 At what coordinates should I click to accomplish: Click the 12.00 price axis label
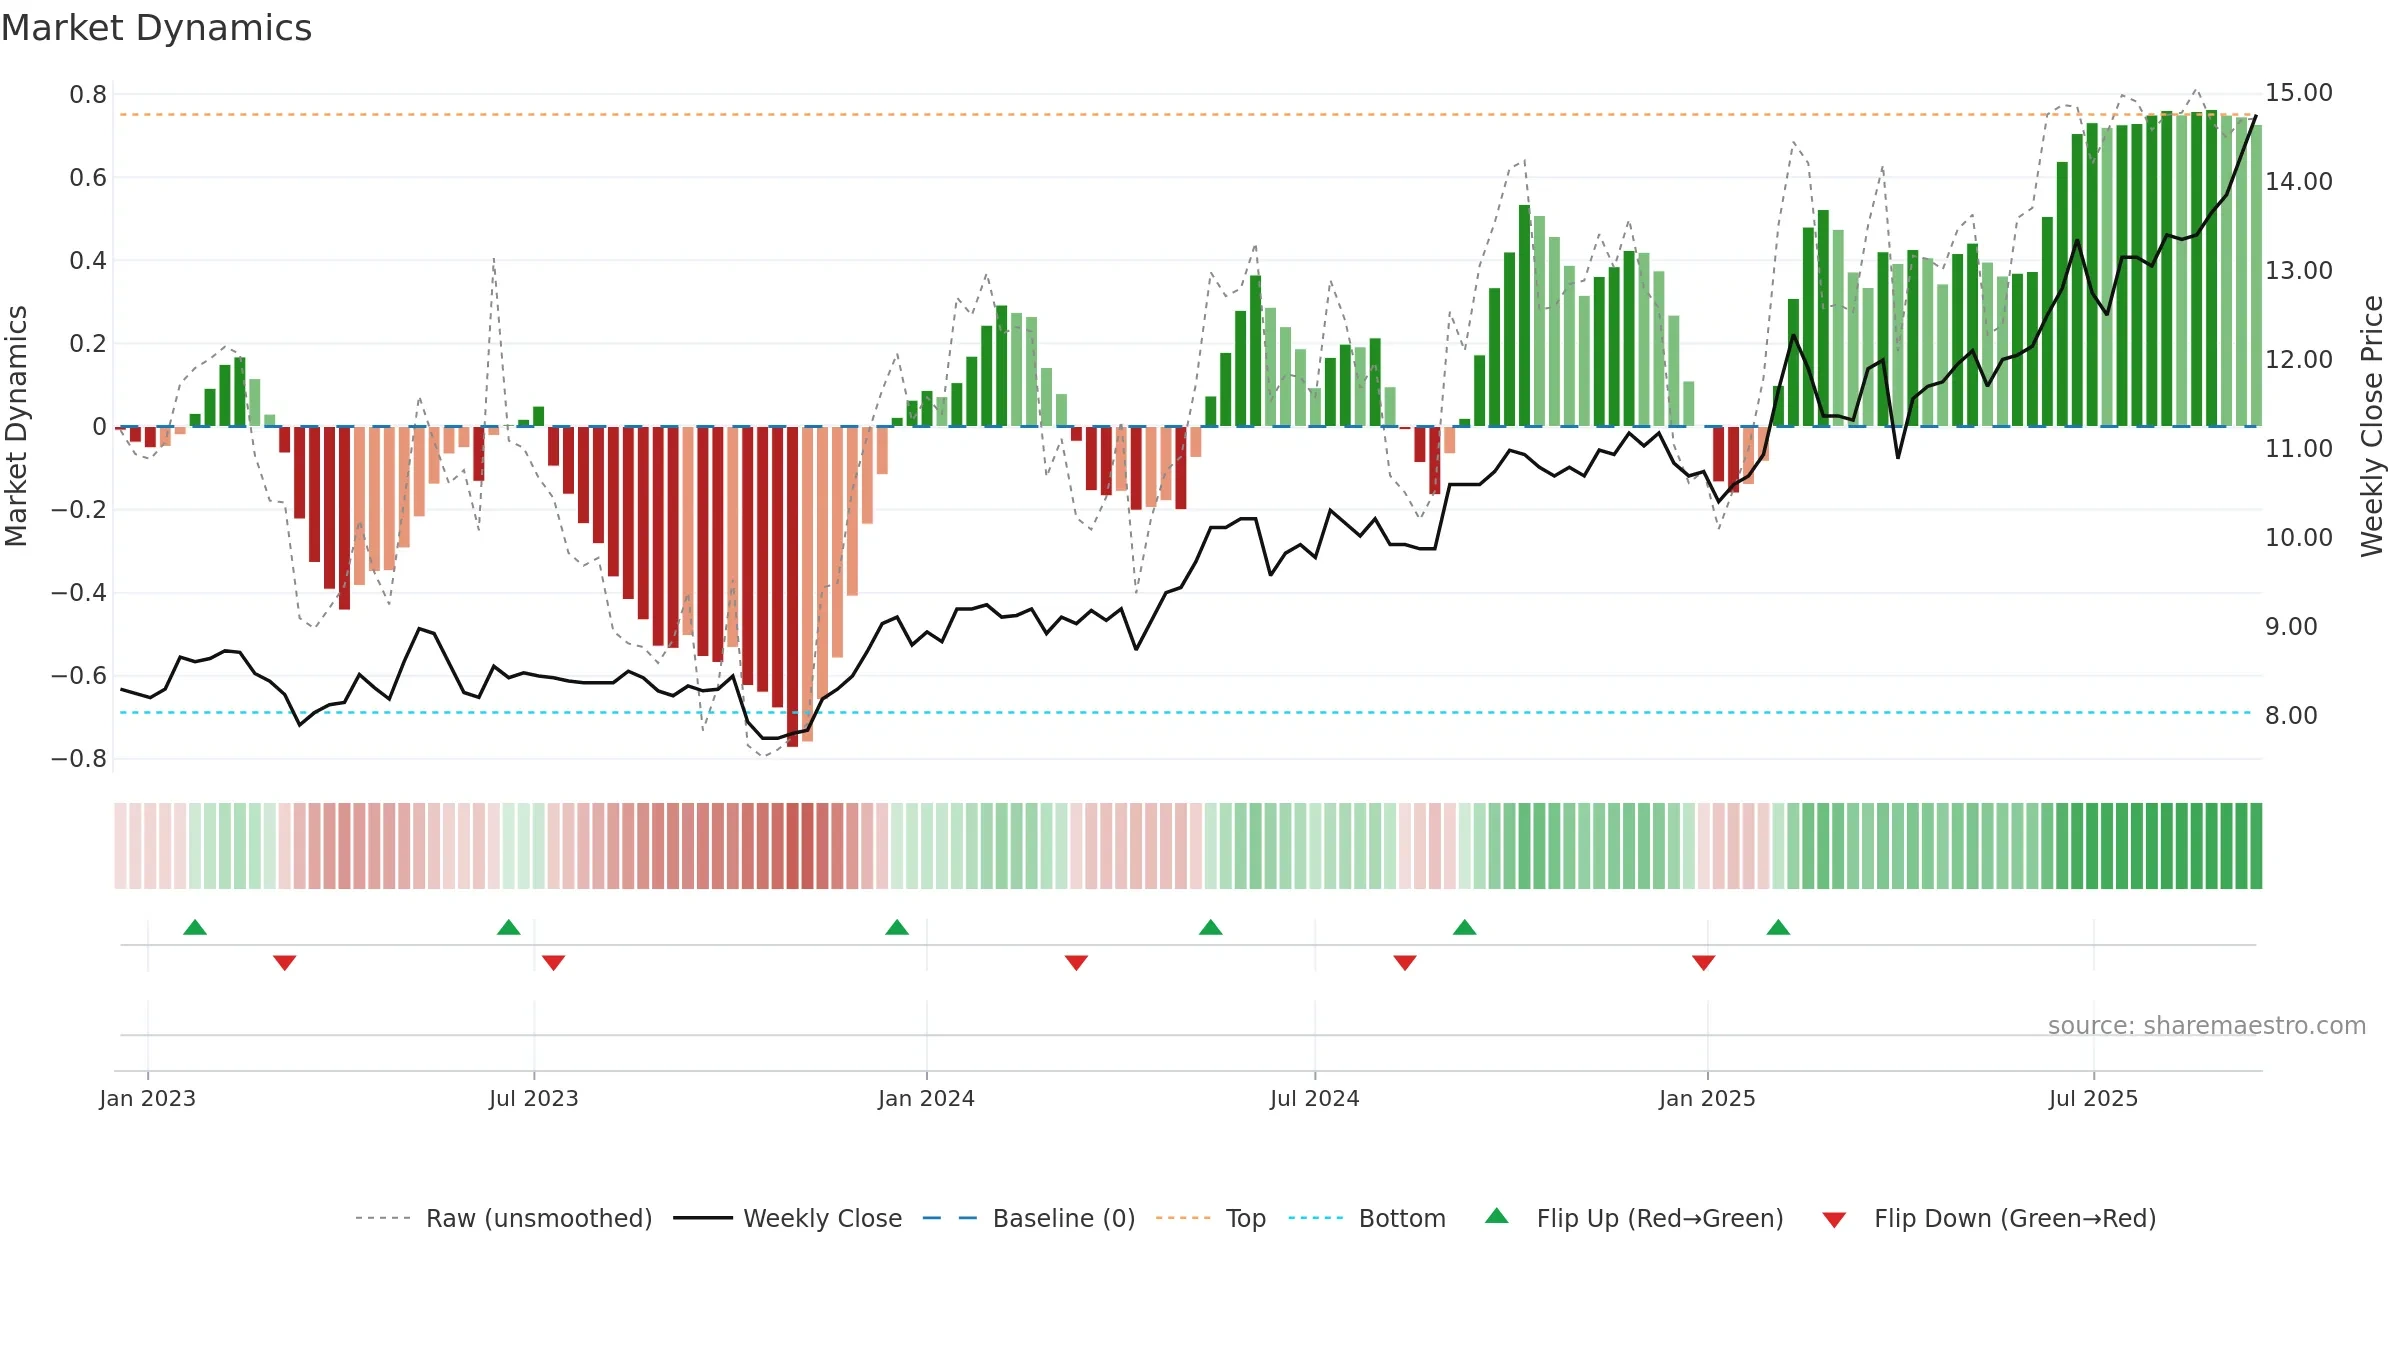point(2299,360)
